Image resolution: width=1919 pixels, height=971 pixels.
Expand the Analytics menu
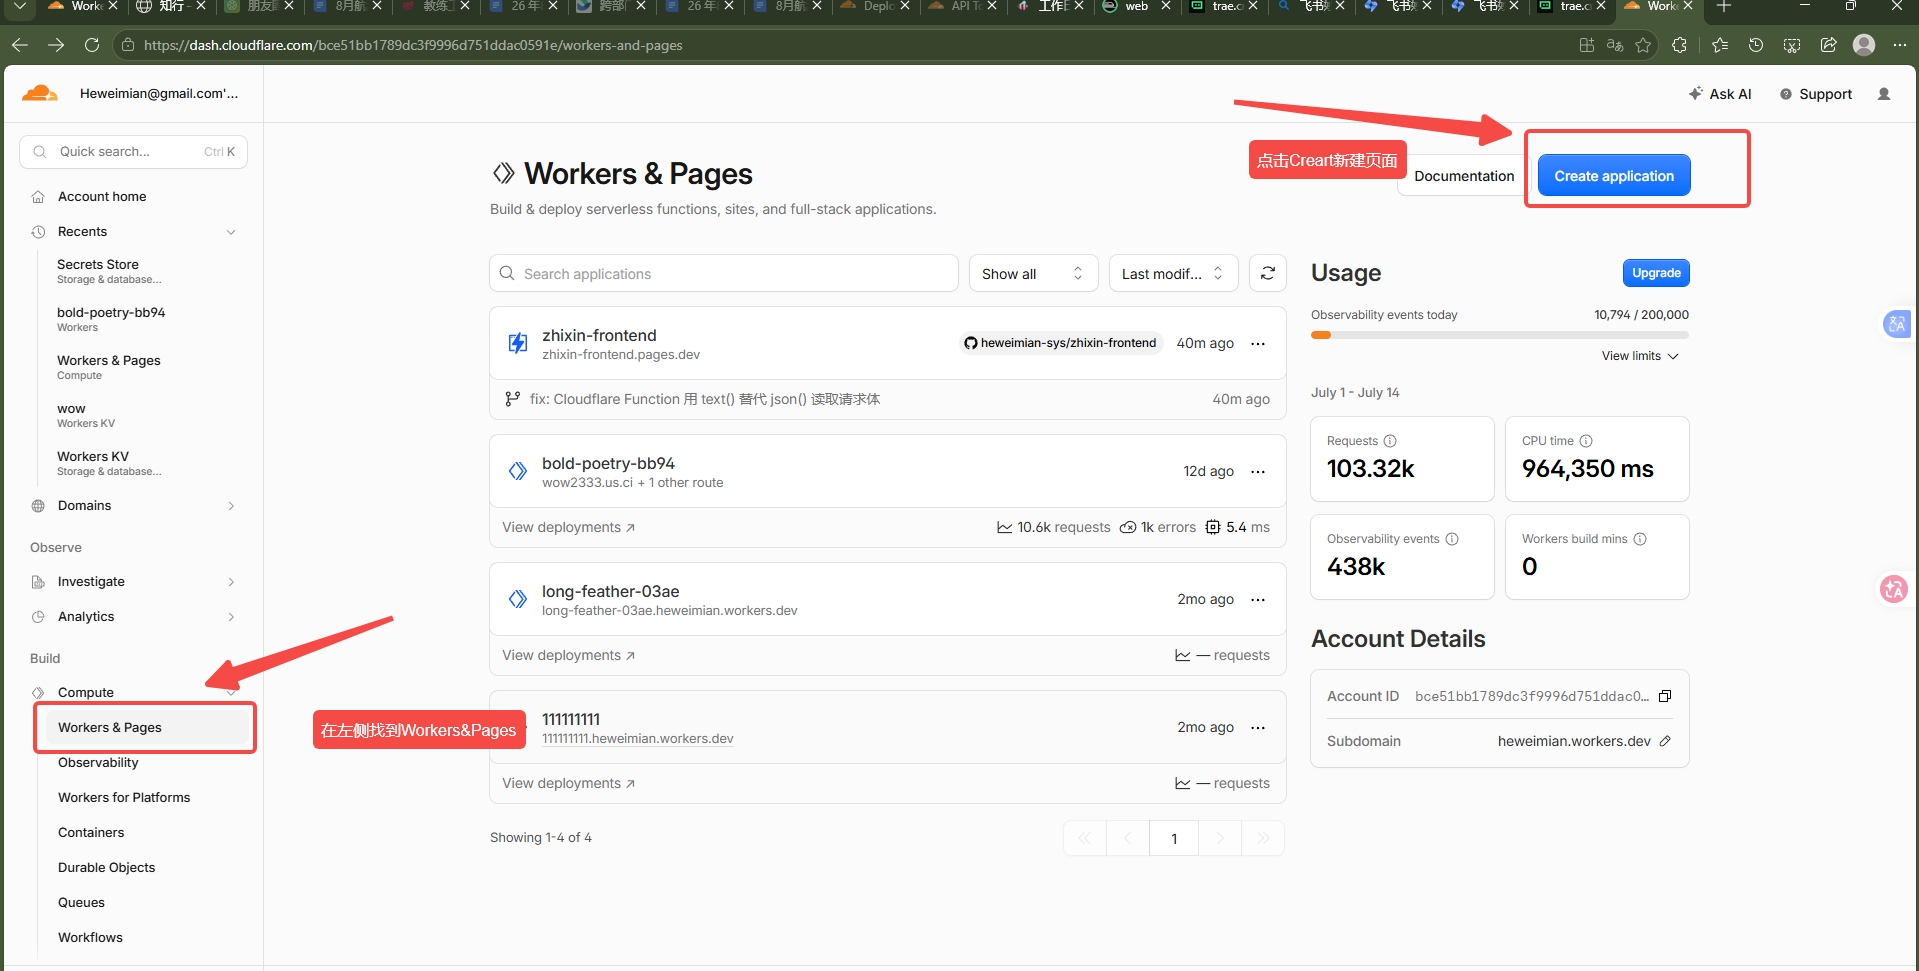click(x=231, y=617)
